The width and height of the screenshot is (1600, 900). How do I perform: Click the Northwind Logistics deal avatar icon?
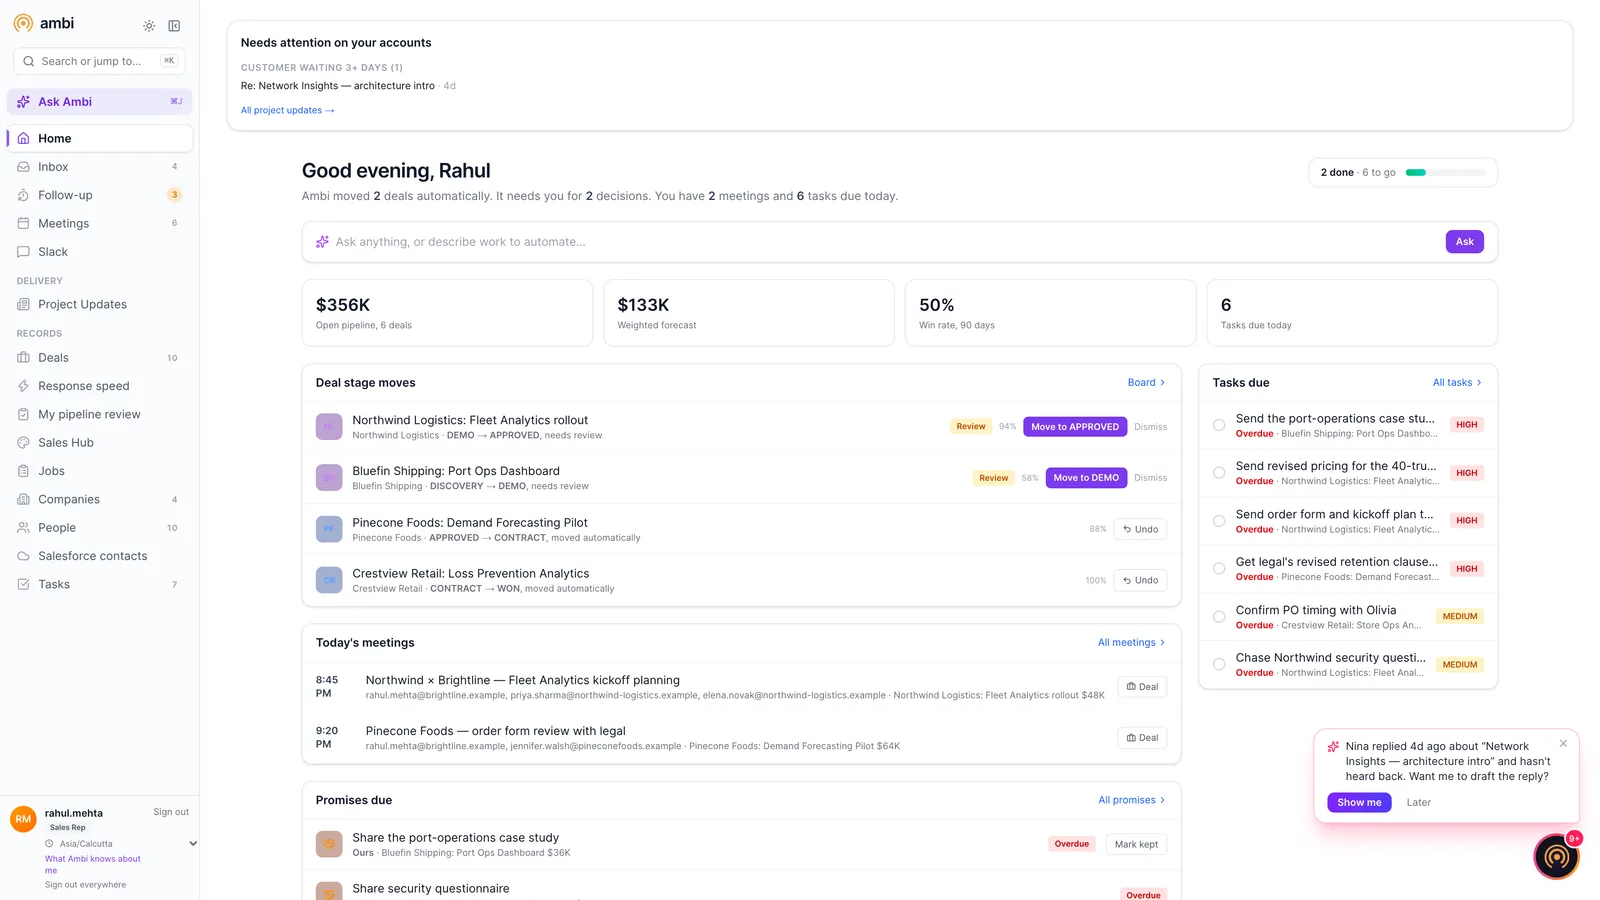click(329, 427)
